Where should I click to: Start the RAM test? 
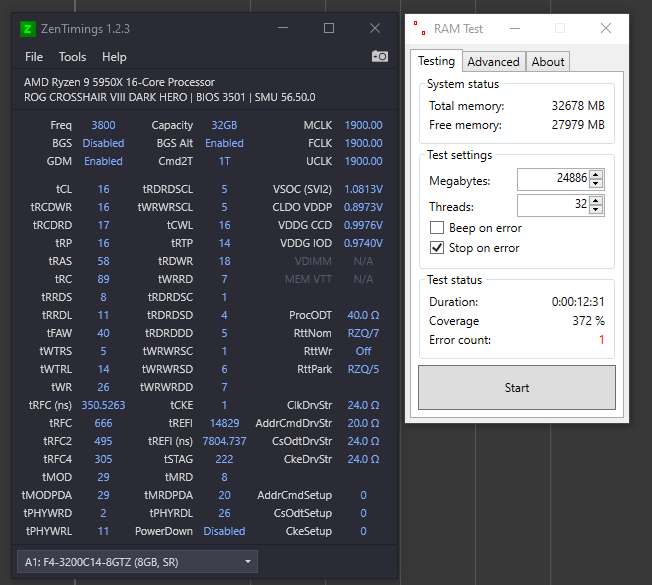(517, 388)
